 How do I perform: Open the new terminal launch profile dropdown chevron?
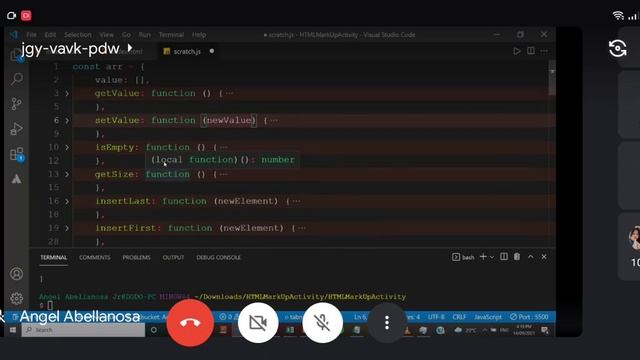pos(492,257)
